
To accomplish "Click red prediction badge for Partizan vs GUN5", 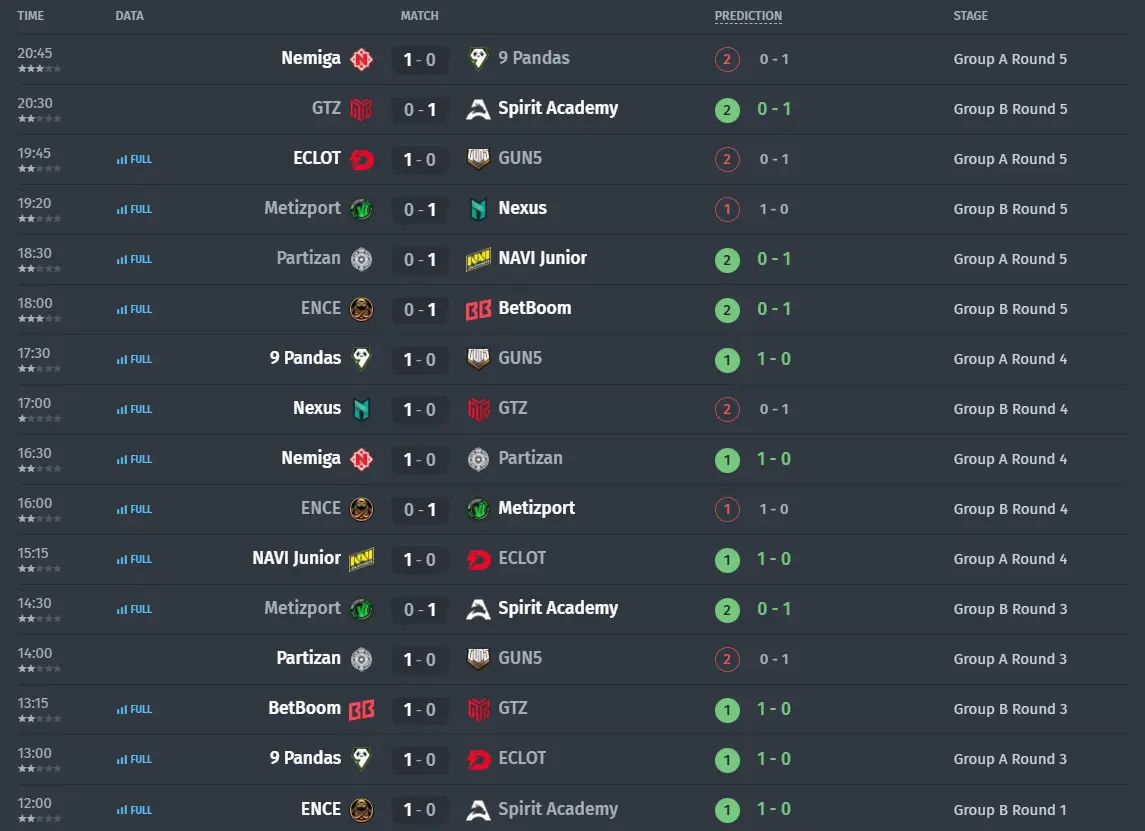I will [727, 660].
